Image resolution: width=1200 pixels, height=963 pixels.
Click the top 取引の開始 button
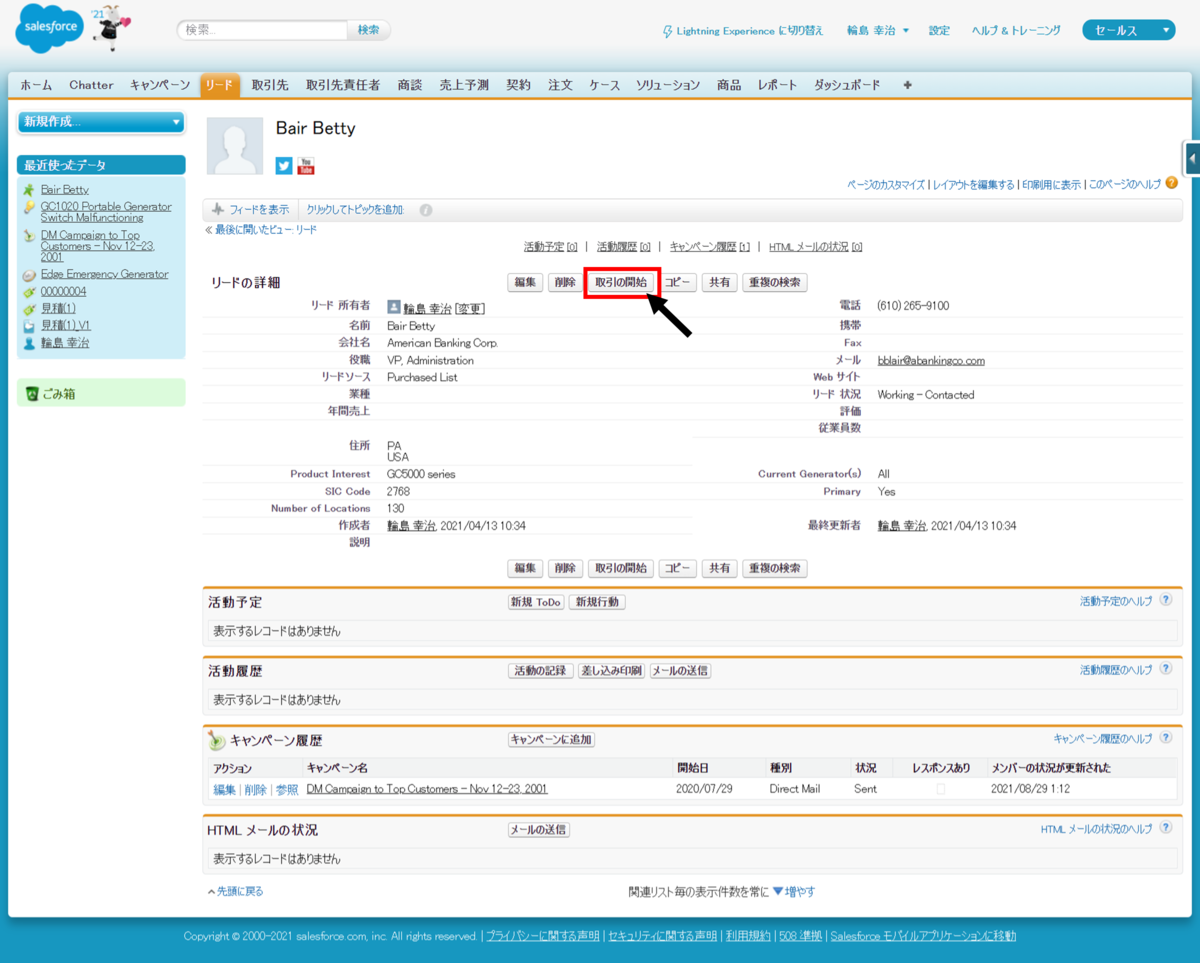(621, 283)
